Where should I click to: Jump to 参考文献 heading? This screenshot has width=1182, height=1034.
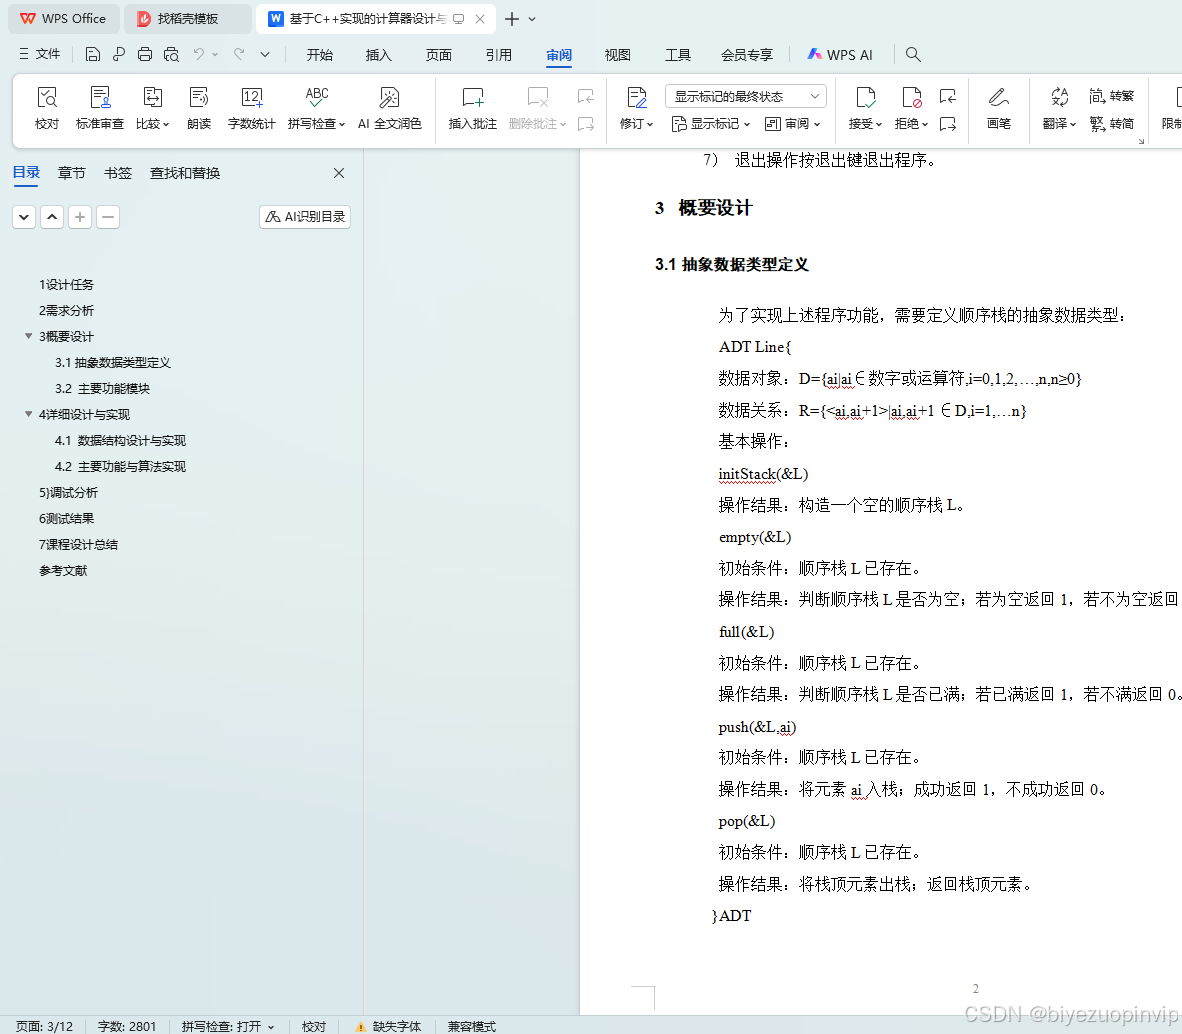point(63,571)
